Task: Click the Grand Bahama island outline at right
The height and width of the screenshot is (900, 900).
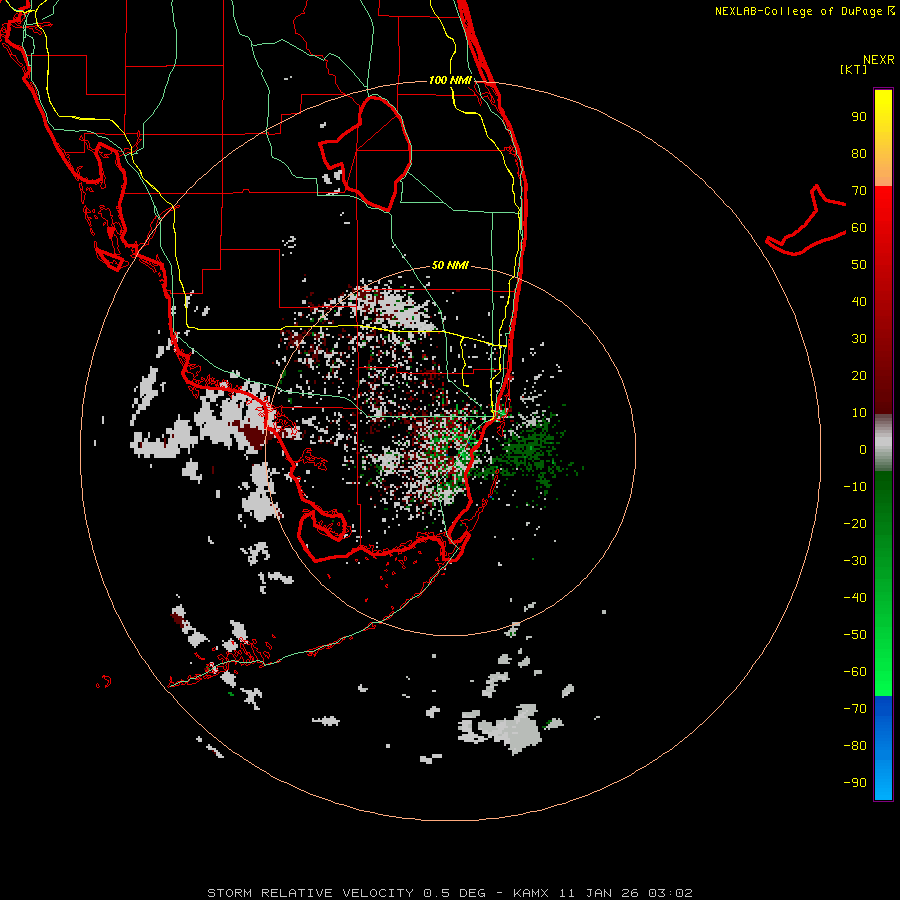Action: click(x=806, y=221)
